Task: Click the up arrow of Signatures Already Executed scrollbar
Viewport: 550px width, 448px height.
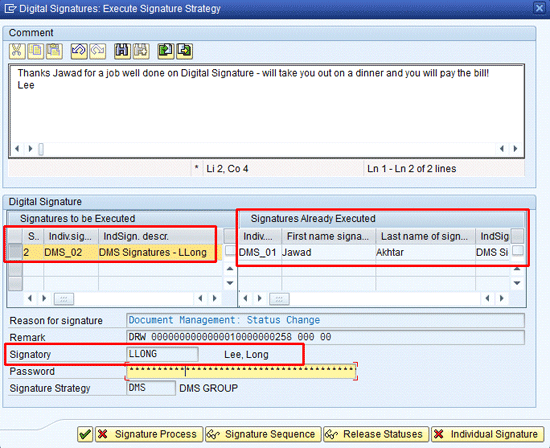Action: [x=517, y=269]
